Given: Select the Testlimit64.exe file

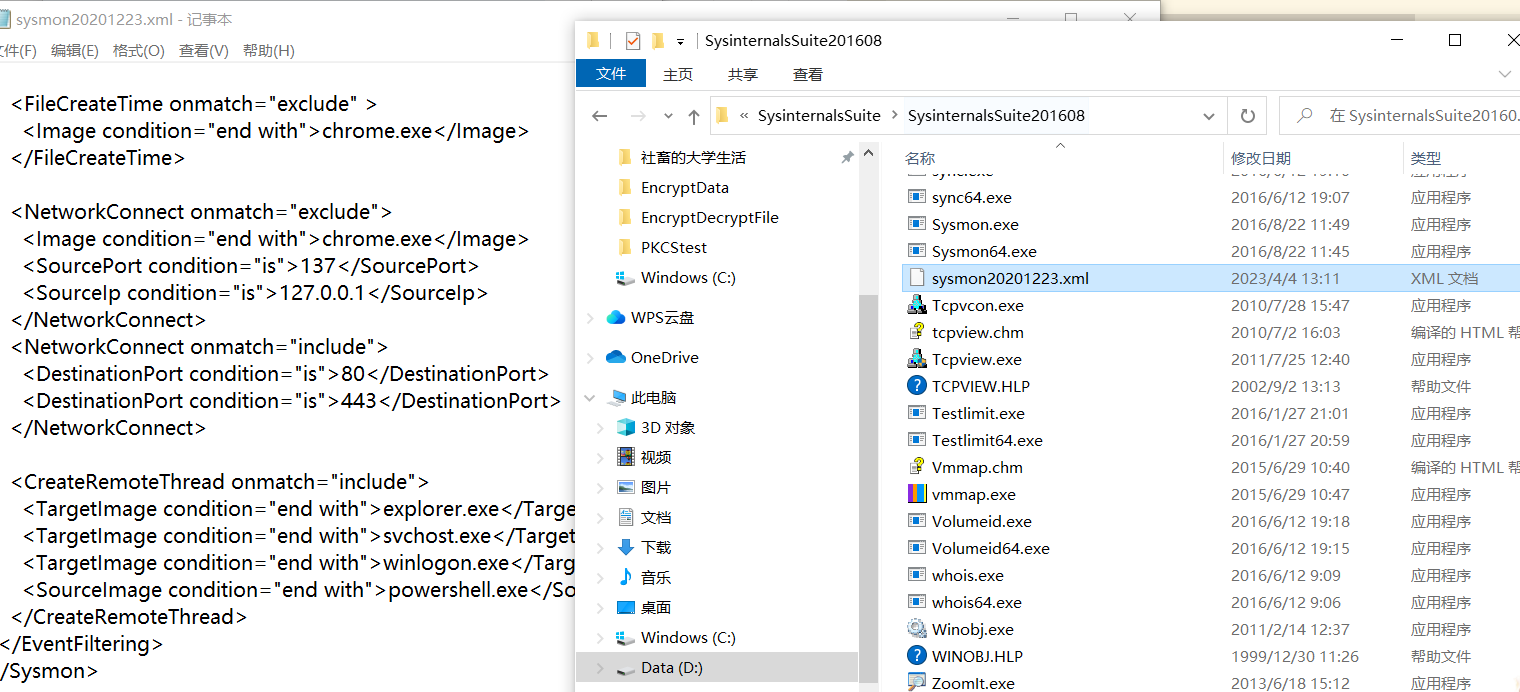Looking at the screenshot, I should 987,441.
